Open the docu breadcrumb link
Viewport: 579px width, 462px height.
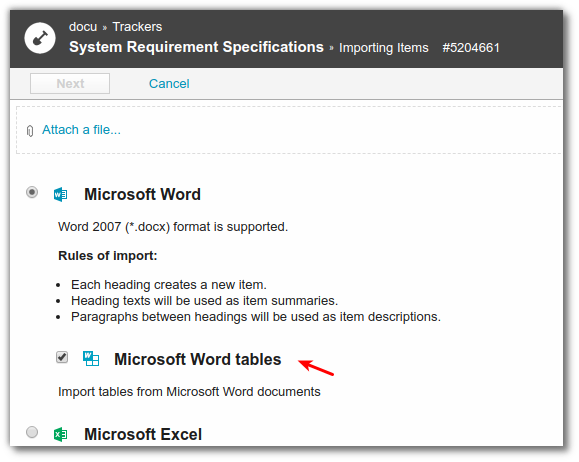(x=83, y=27)
